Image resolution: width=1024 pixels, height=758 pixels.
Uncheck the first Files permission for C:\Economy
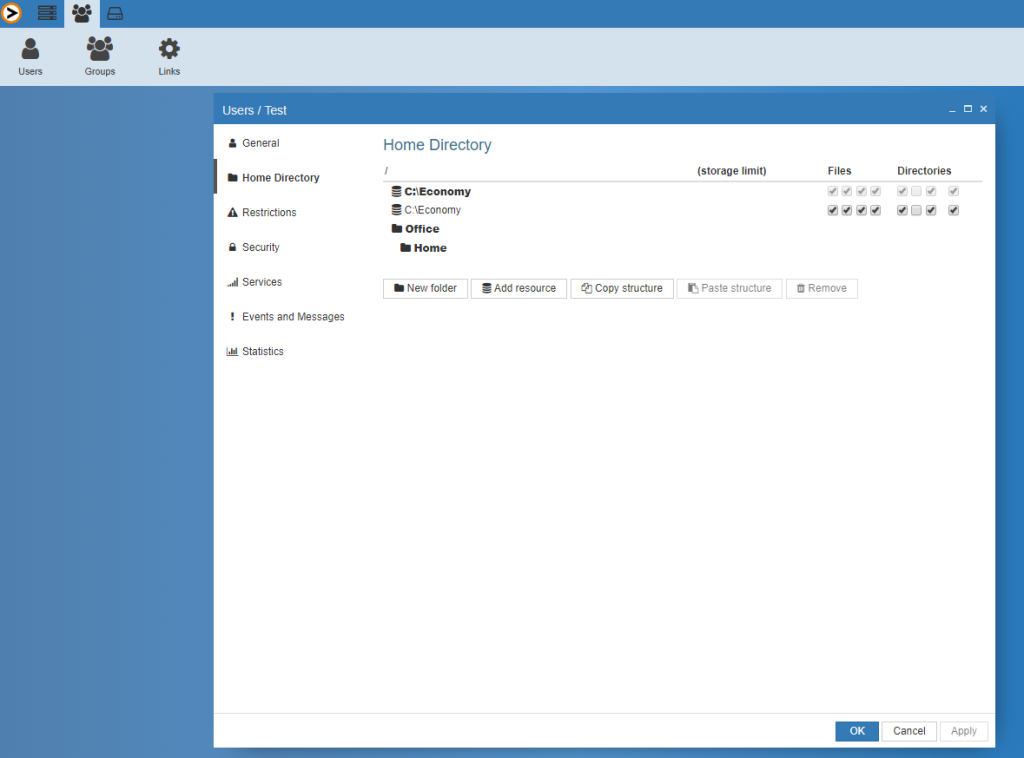tap(833, 210)
